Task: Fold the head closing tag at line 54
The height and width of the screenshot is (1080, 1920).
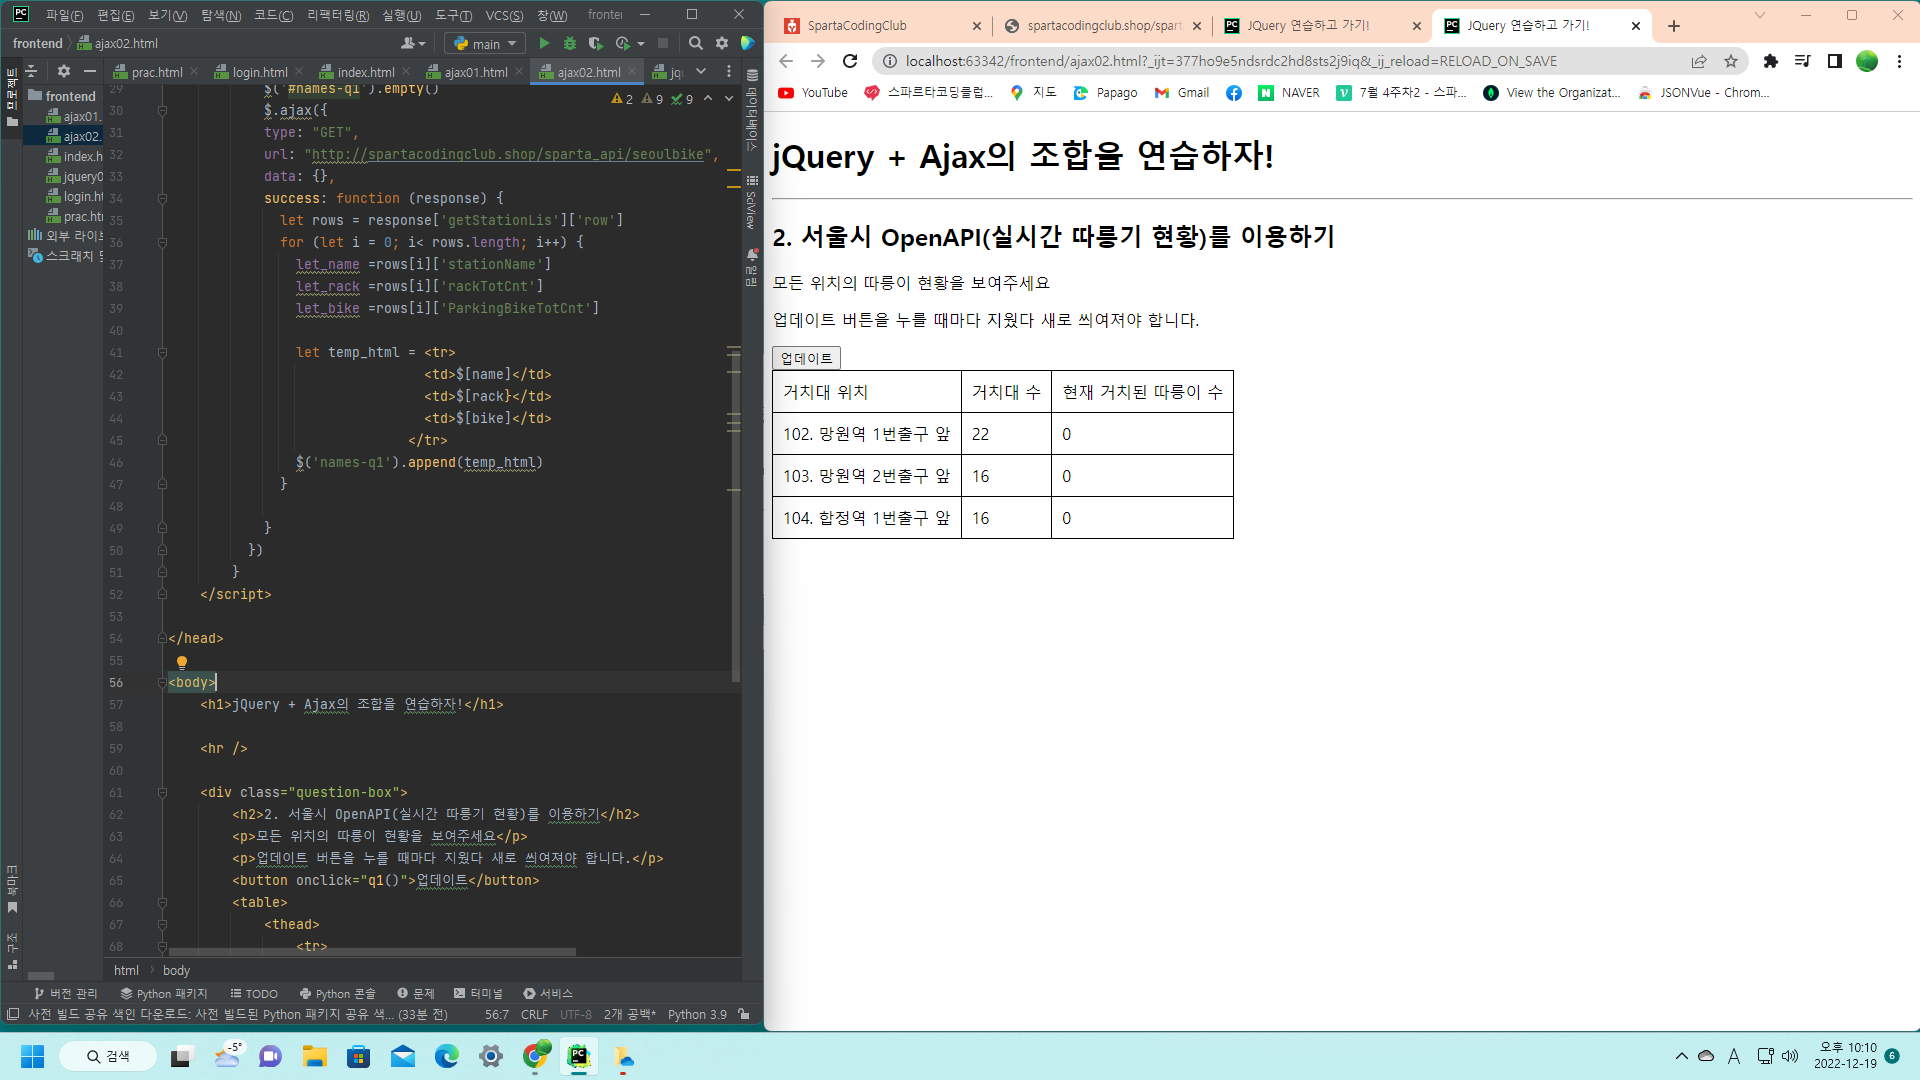Action: [x=162, y=638]
